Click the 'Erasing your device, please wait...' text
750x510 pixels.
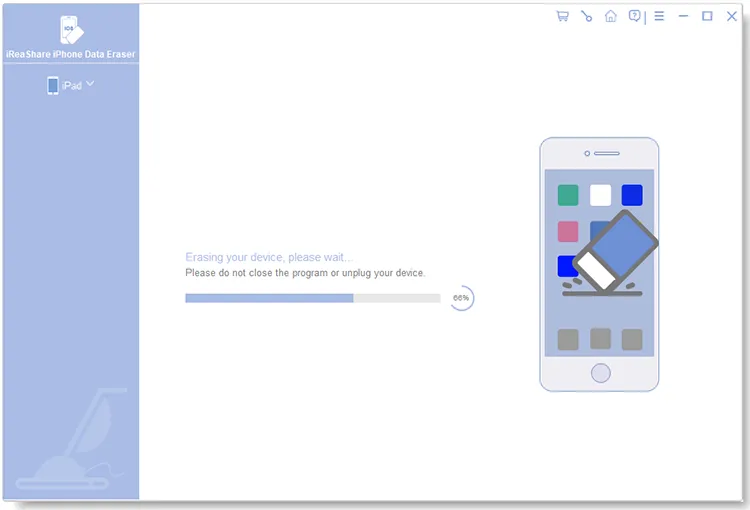pyautogui.click(x=269, y=257)
